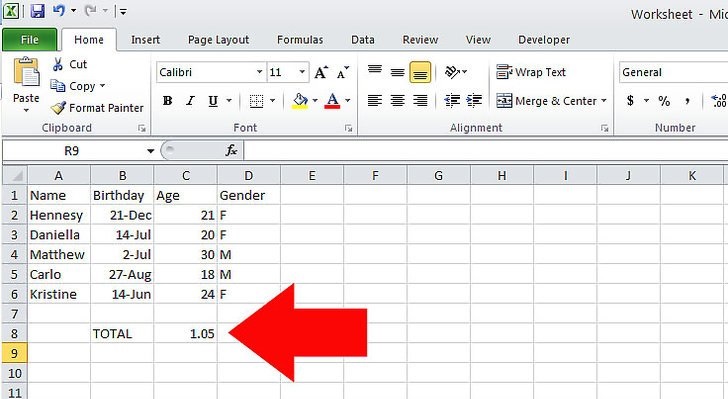Click the Orientation text angle icon
728x399 pixels.
pyautogui.click(x=452, y=72)
